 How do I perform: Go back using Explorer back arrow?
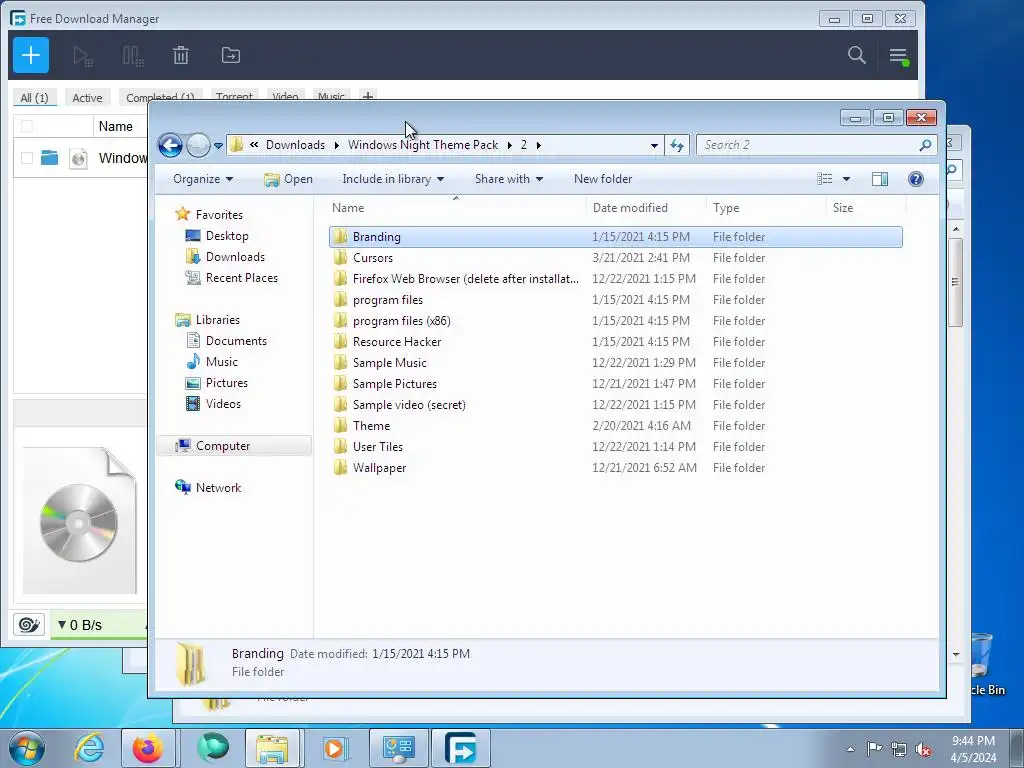point(170,145)
